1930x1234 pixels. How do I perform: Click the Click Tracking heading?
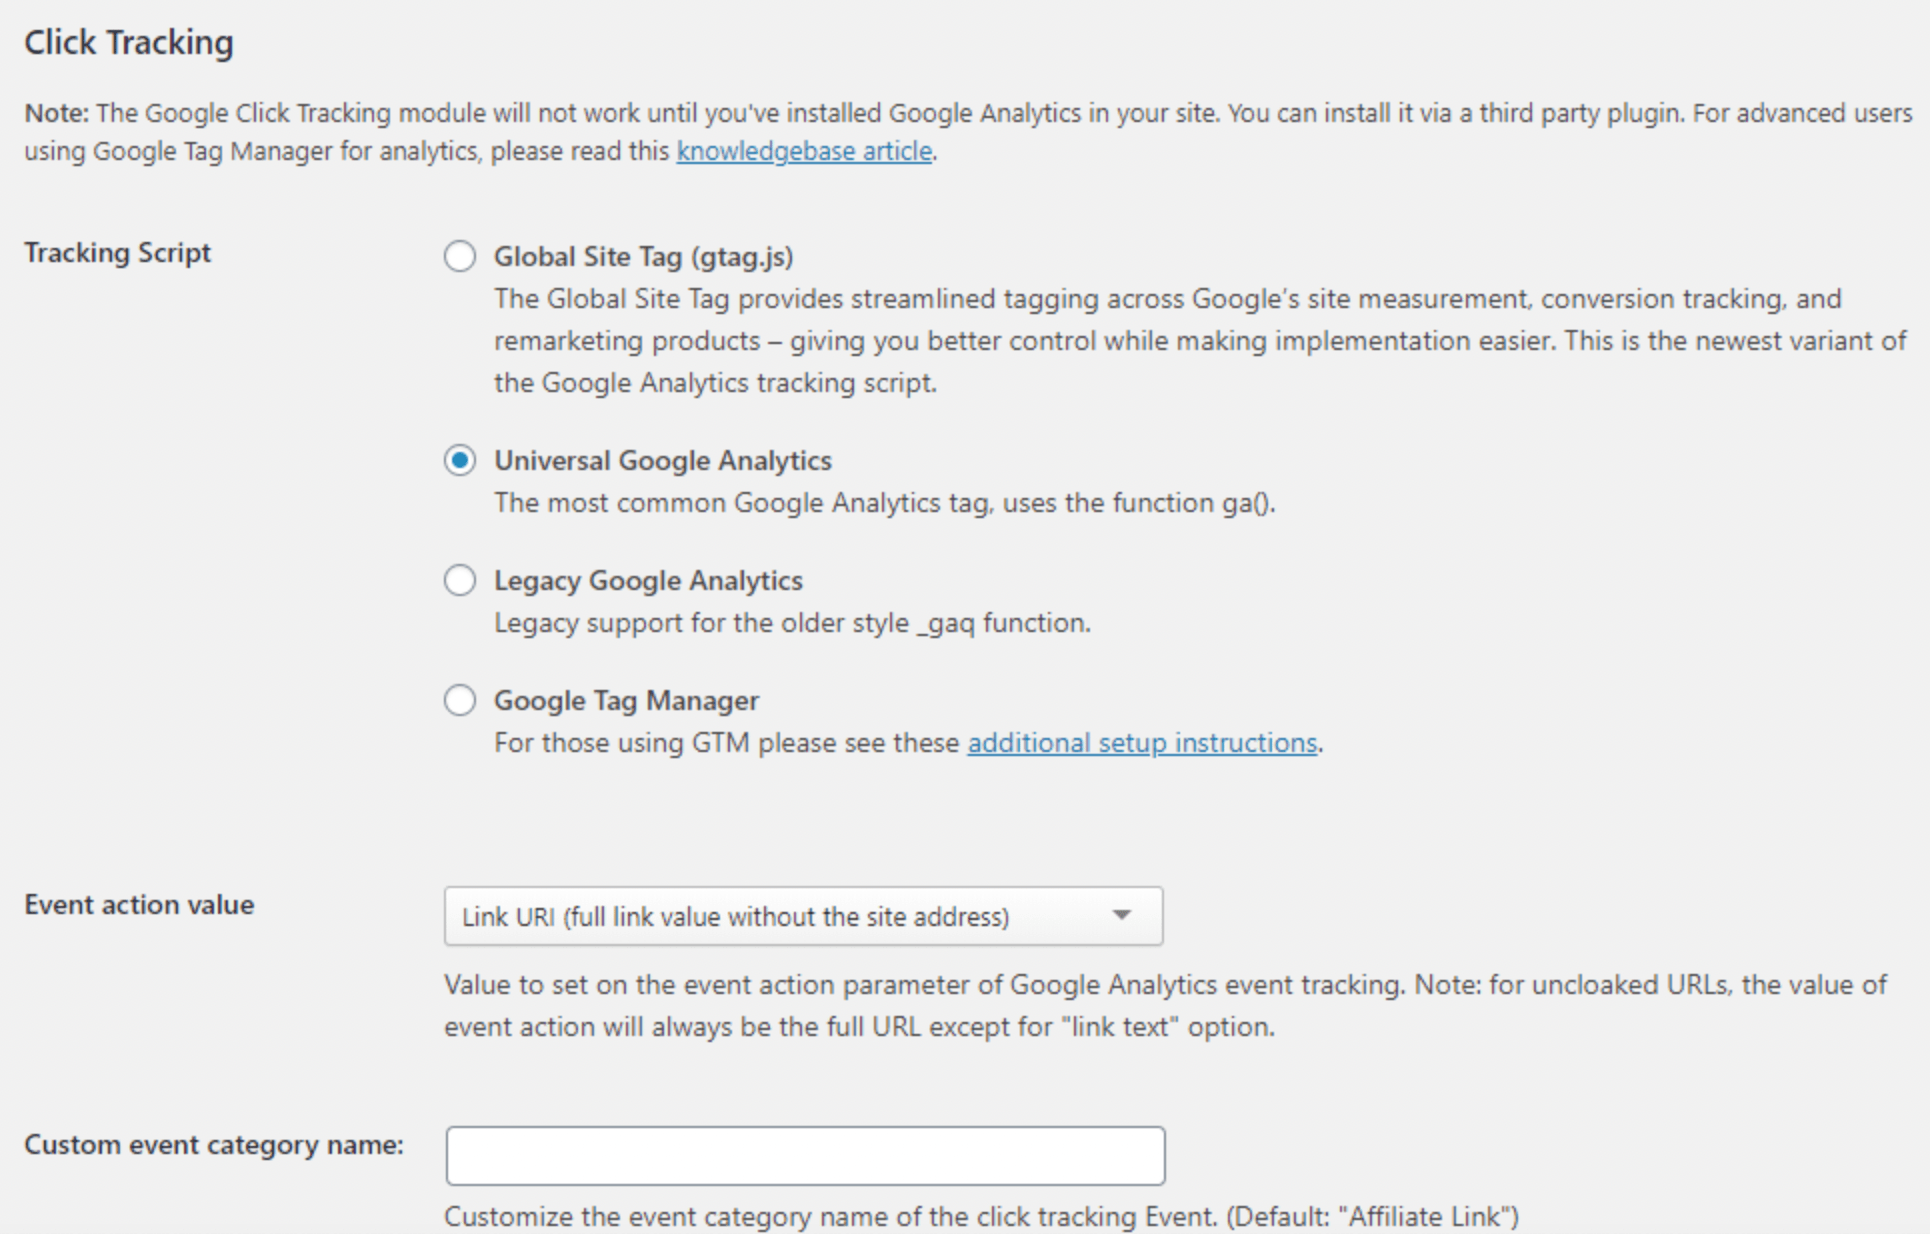click(129, 42)
